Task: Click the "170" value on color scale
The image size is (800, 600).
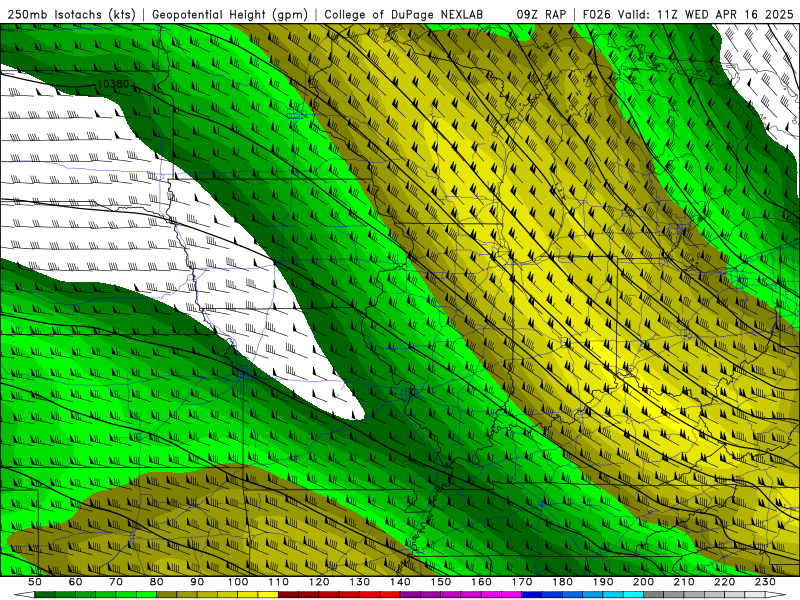Action: [x=522, y=582]
